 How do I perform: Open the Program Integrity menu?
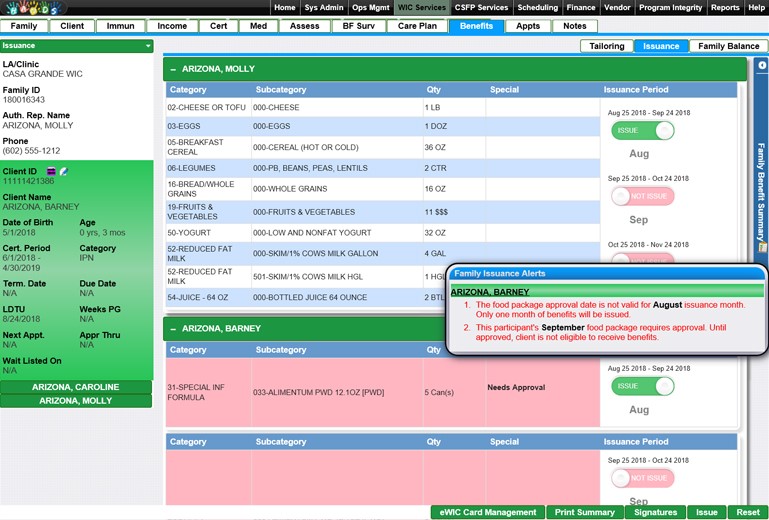click(671, 7)
